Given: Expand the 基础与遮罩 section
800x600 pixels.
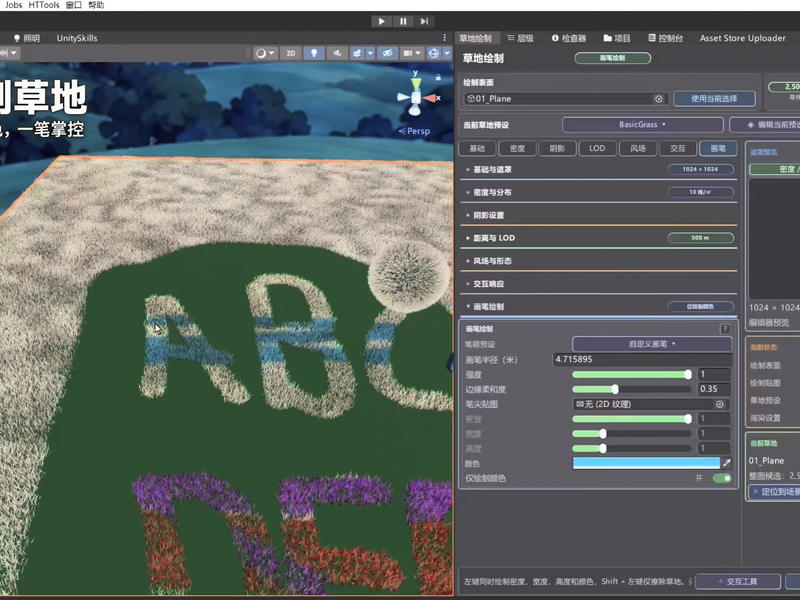Looking at the screenshot, I should tap(598, 169).
